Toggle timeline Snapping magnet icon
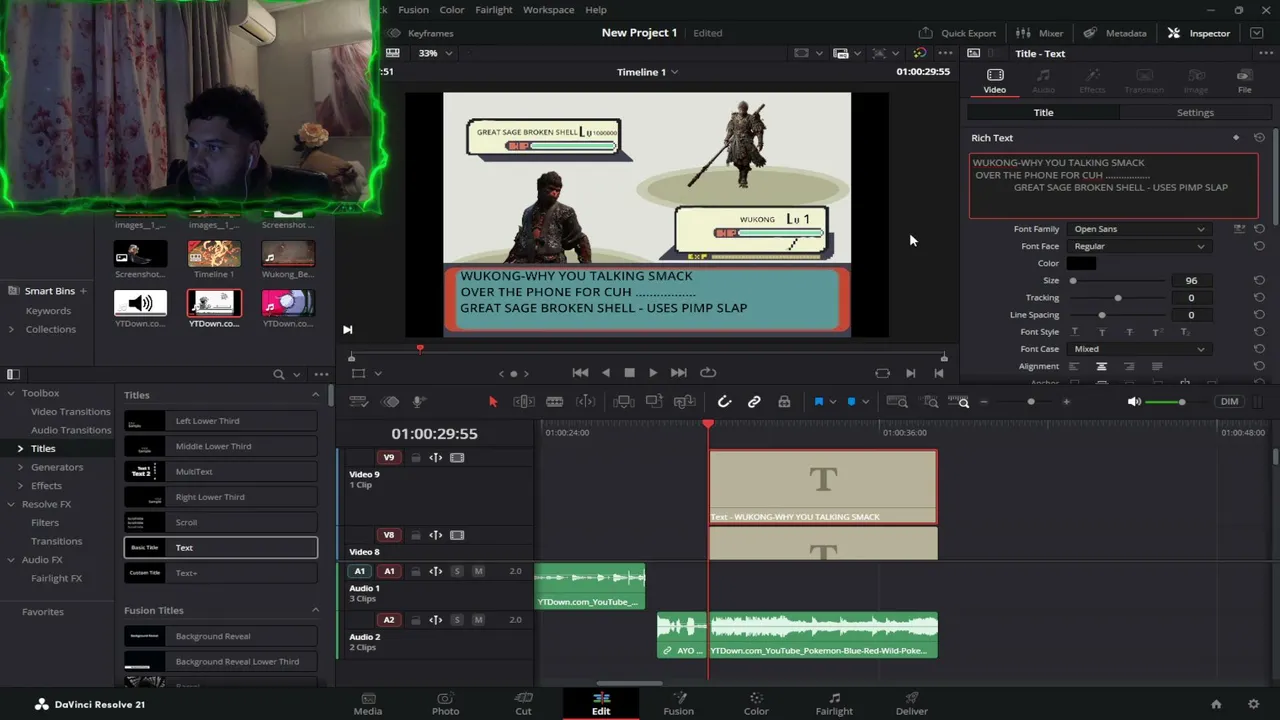Image resolution: width=1280 pixels, height=720 pixels. point(724,402)
